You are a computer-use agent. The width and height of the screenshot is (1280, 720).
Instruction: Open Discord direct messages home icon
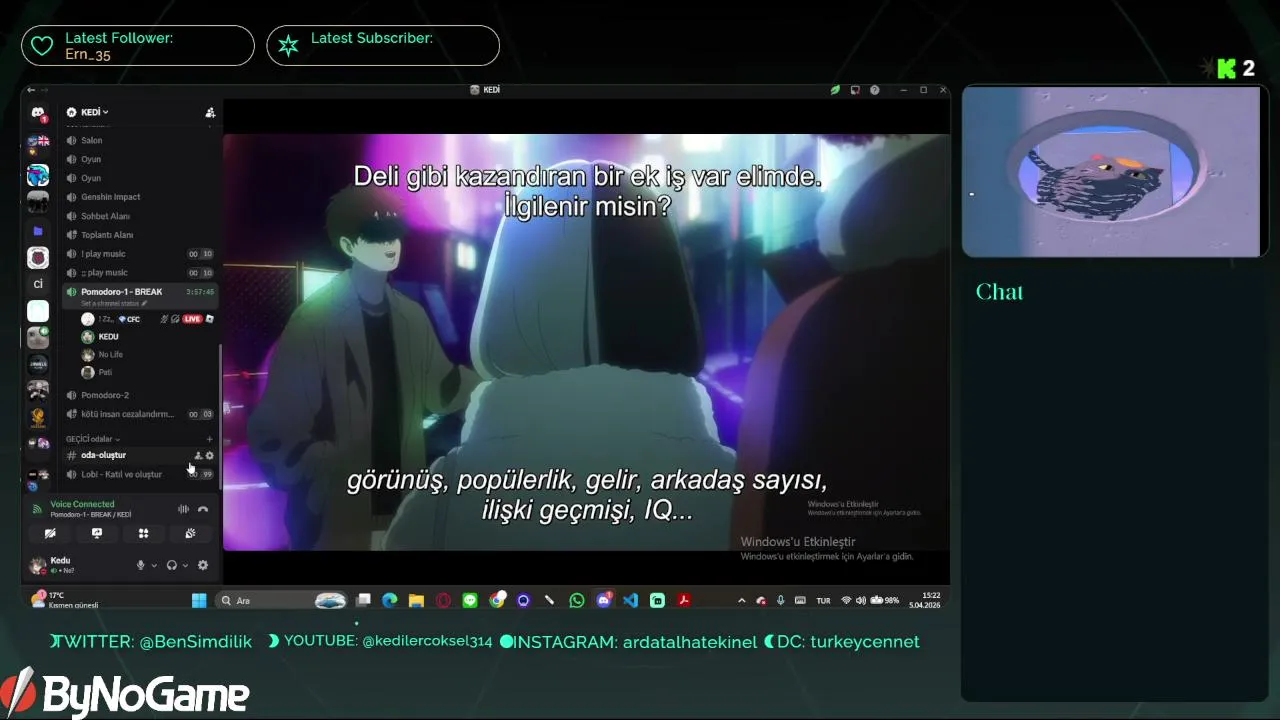point(37,113)
